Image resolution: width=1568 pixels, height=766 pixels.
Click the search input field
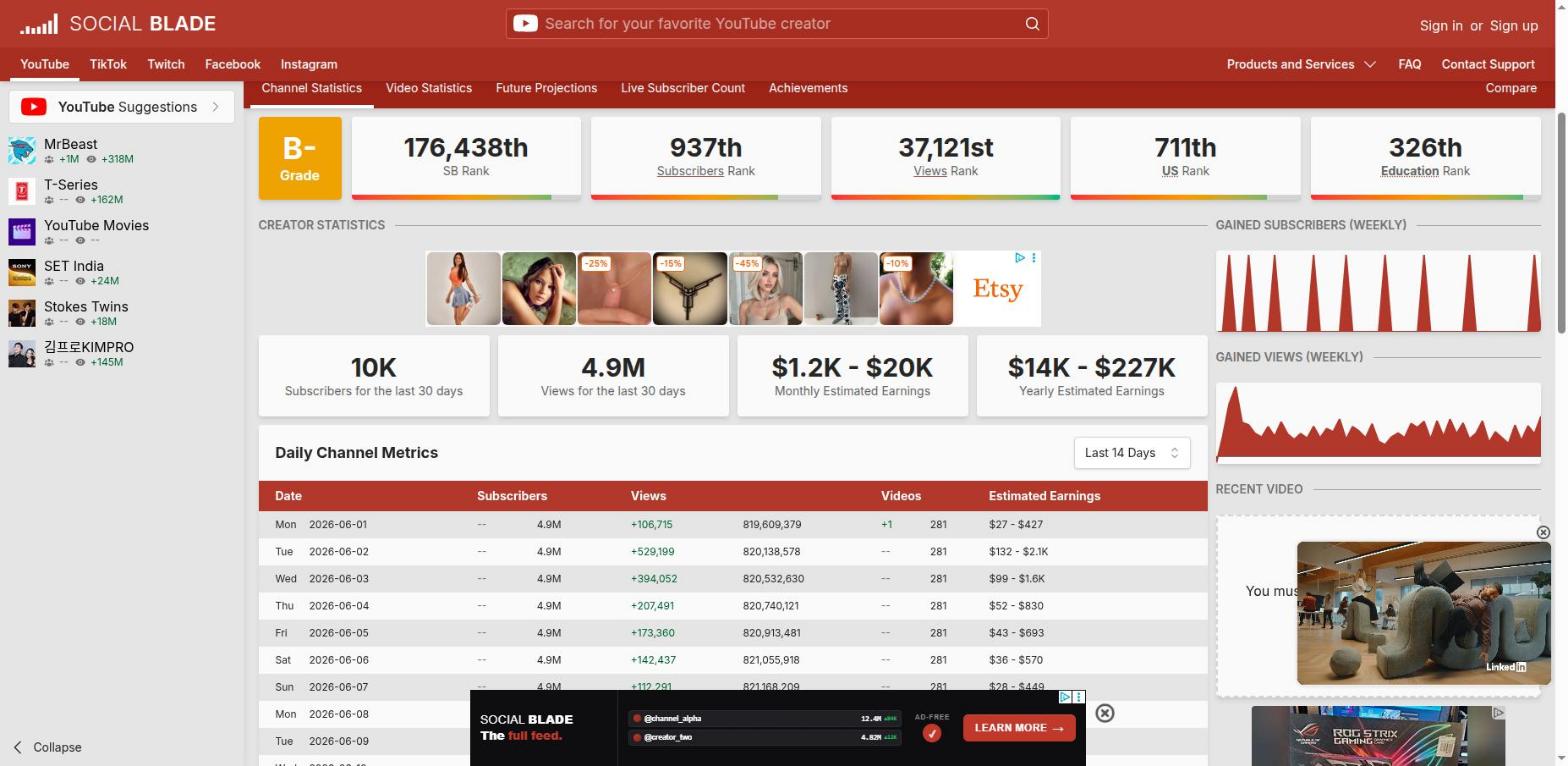(x=777, y=24)
